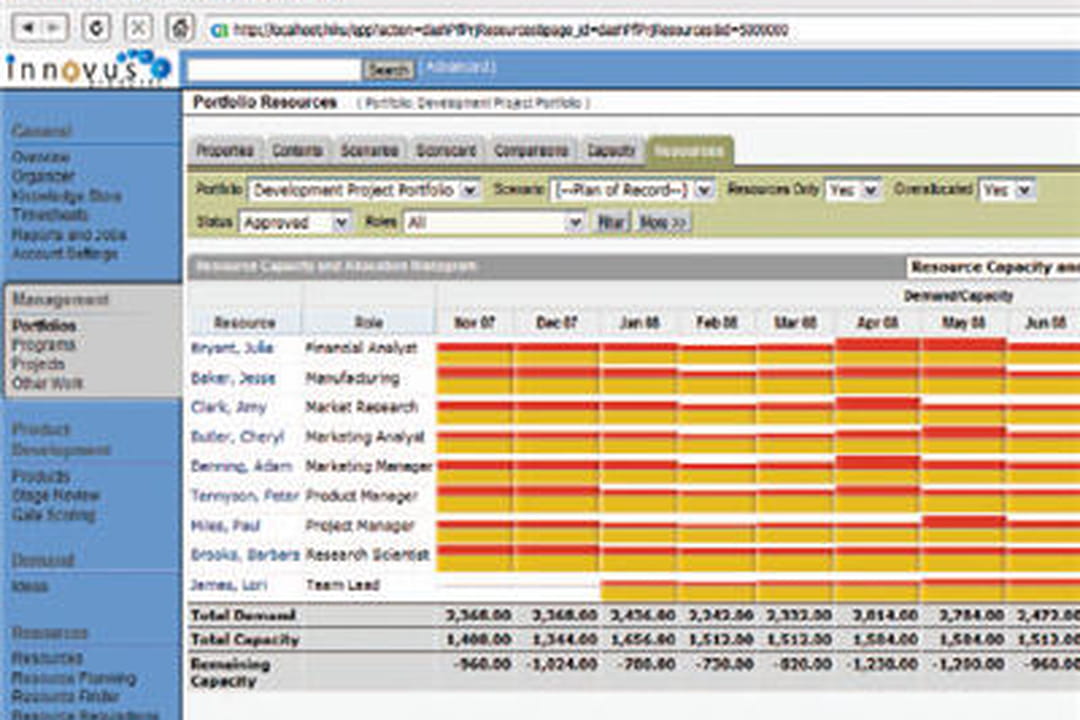
Task: Click Bryant Julie's Apr 08 red histogram bar
Action: click(x=877, y=344)
